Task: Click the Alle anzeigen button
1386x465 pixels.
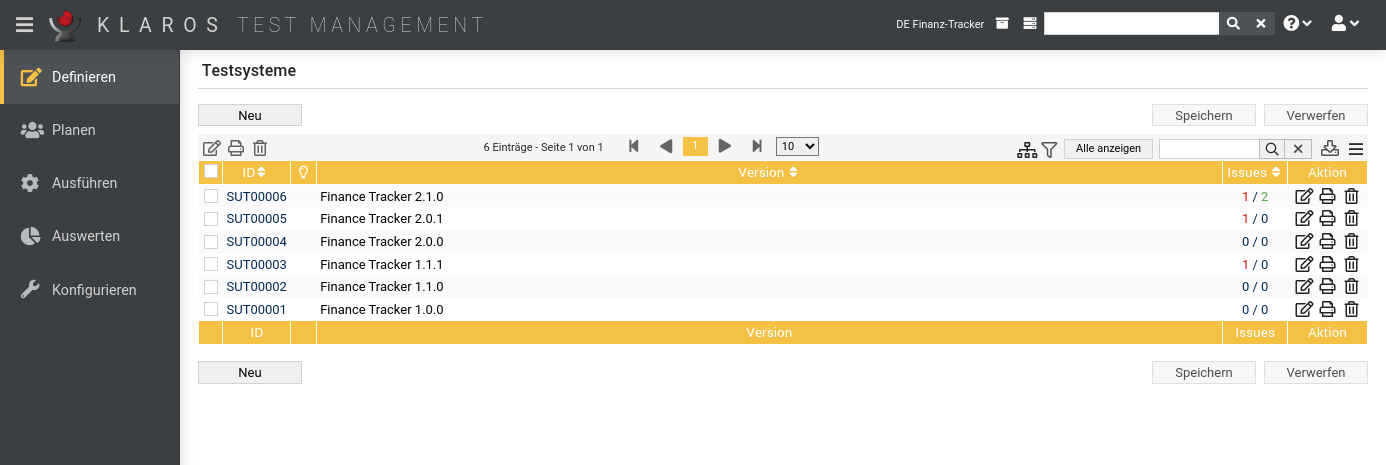Action: [1108, 148]
